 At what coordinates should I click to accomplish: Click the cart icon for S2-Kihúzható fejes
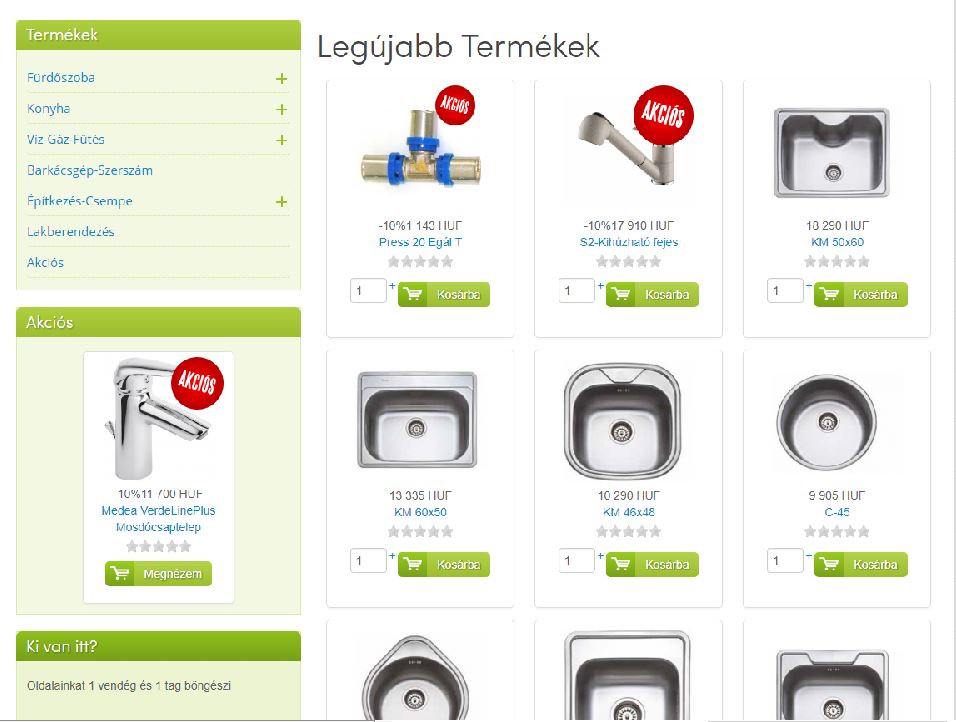621,295
